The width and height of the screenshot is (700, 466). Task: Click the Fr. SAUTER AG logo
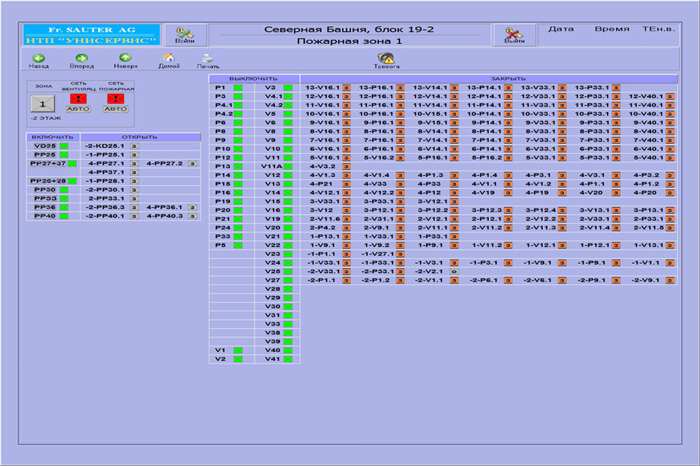92,29
